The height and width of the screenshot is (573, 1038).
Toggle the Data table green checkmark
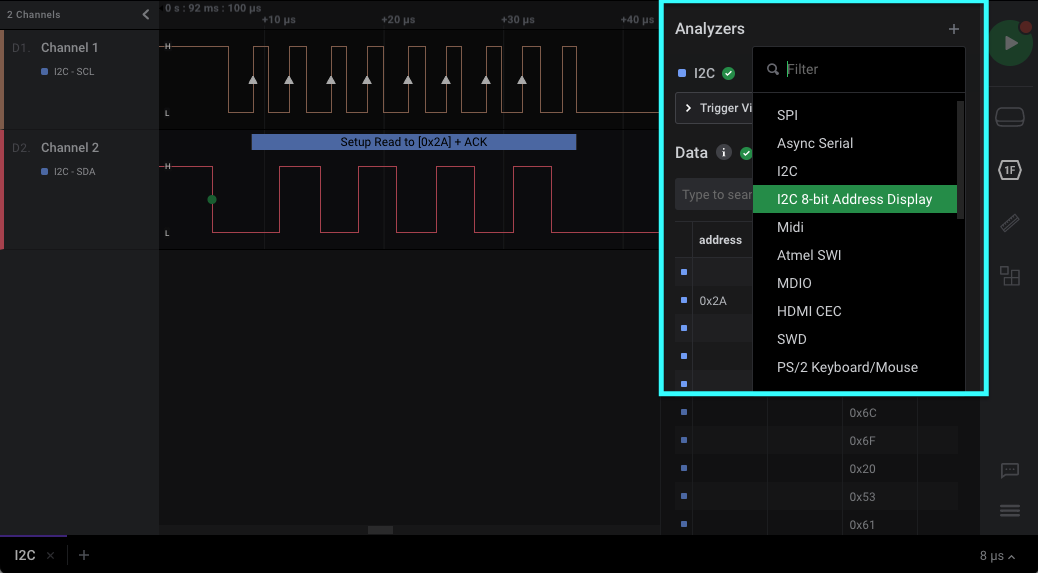click(746, 153)
